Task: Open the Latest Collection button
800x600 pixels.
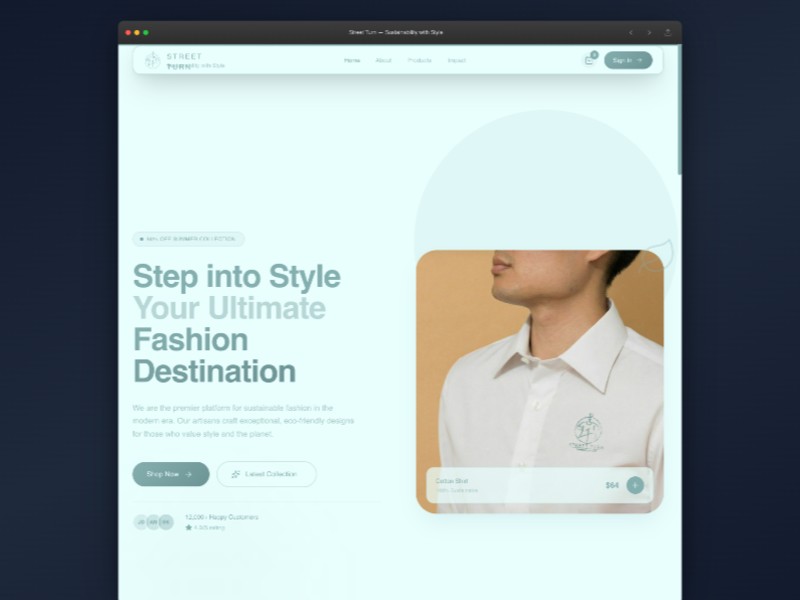Action: click(266, 474)
